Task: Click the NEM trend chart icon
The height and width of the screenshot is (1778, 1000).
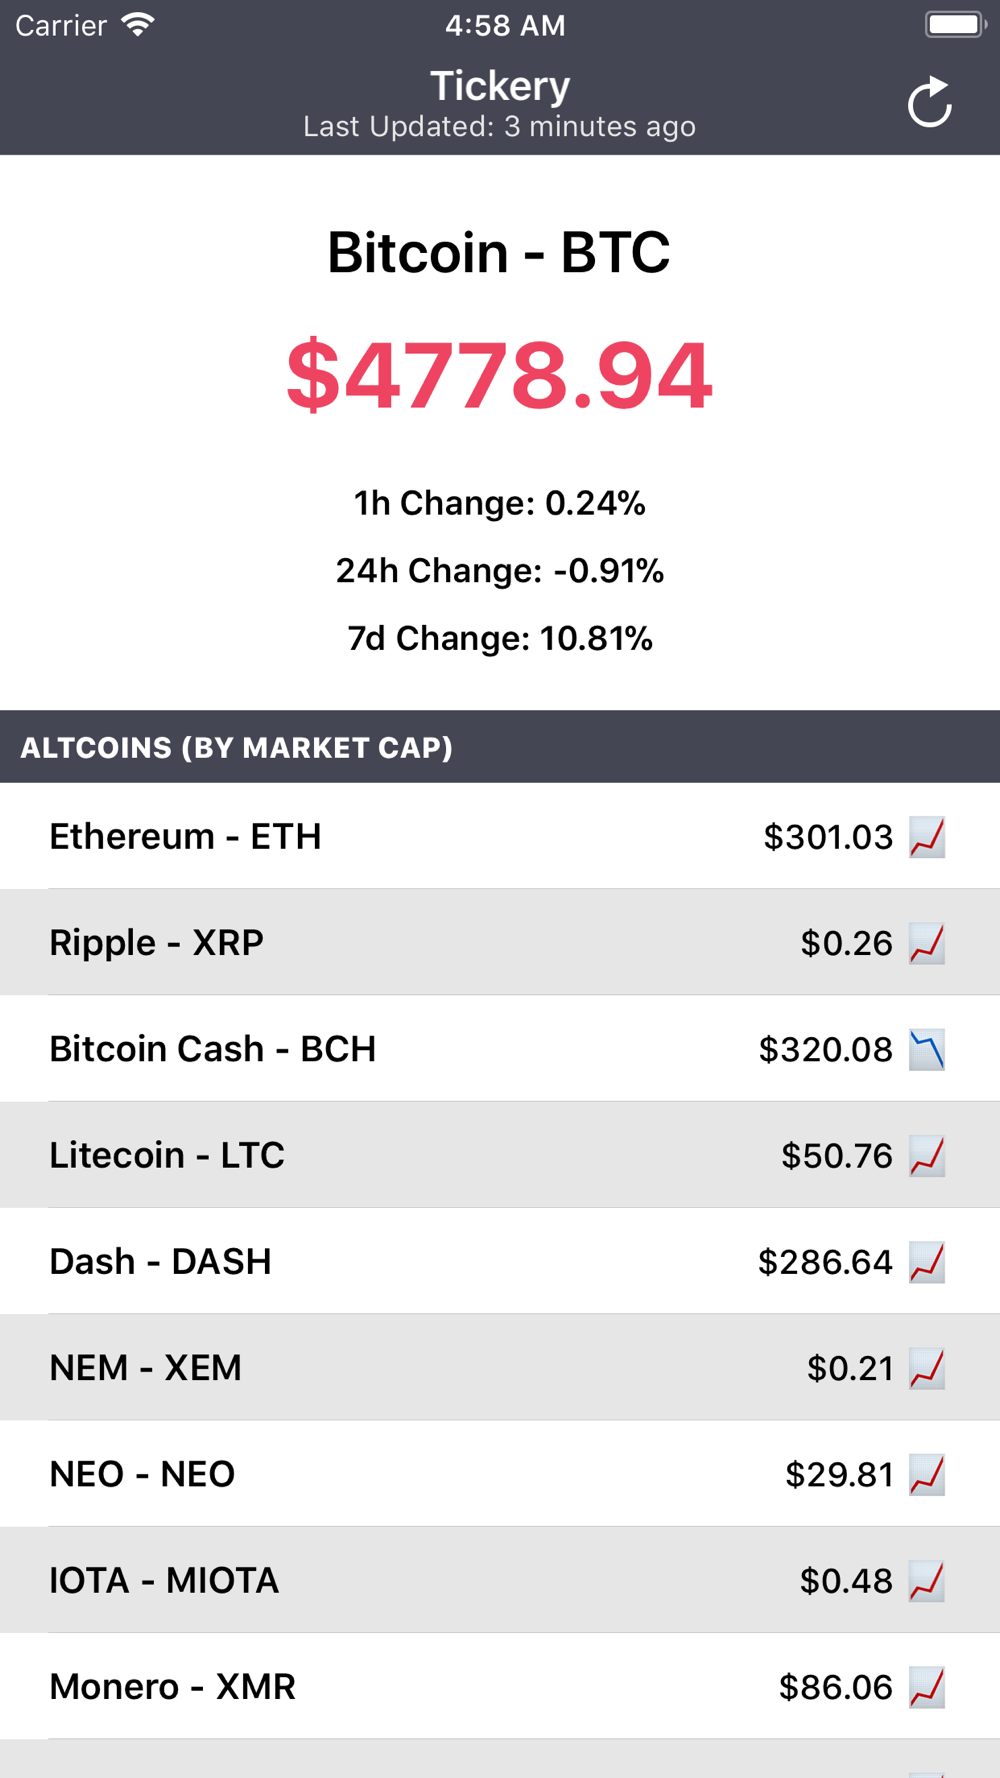Action: click(x=927, y=1368)
